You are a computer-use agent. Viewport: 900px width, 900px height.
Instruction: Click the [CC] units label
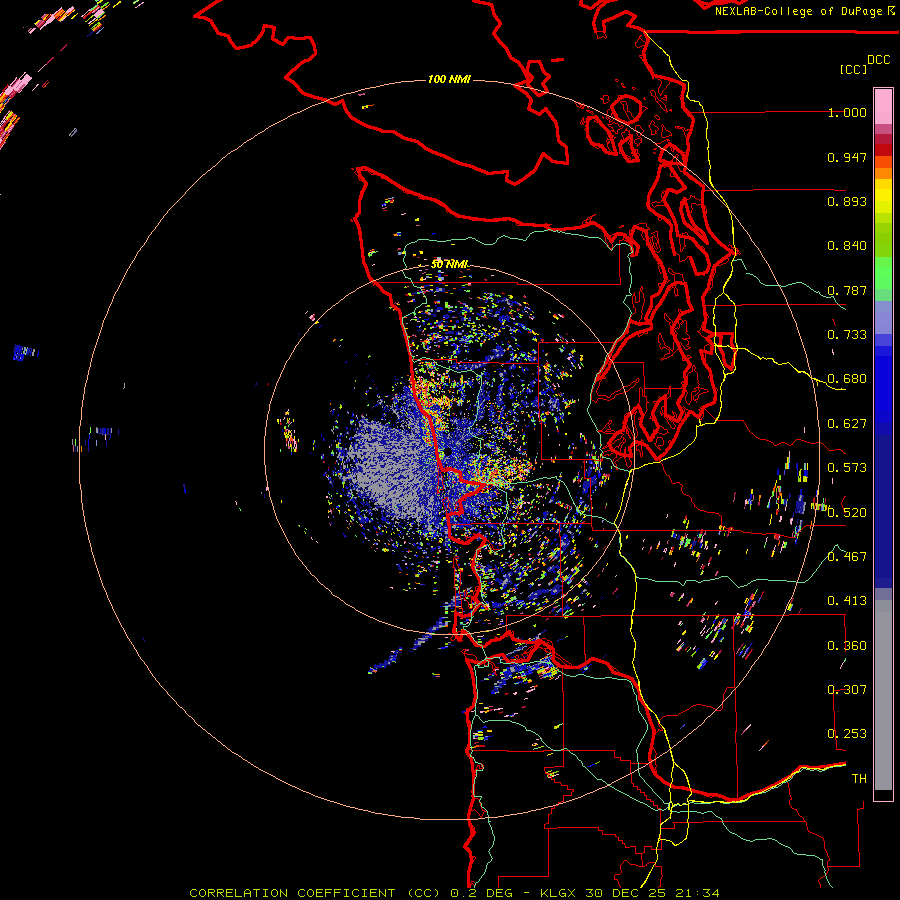pyautogui.click(x=853, y=69)
